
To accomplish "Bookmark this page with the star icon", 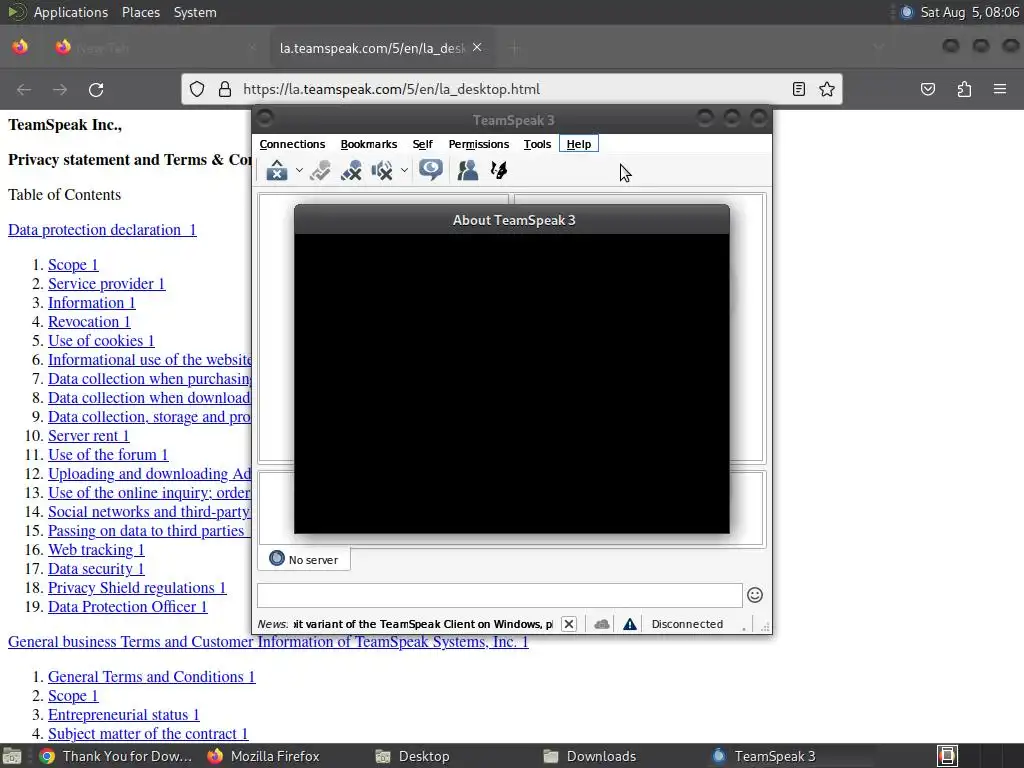I will tap(827, 89).
